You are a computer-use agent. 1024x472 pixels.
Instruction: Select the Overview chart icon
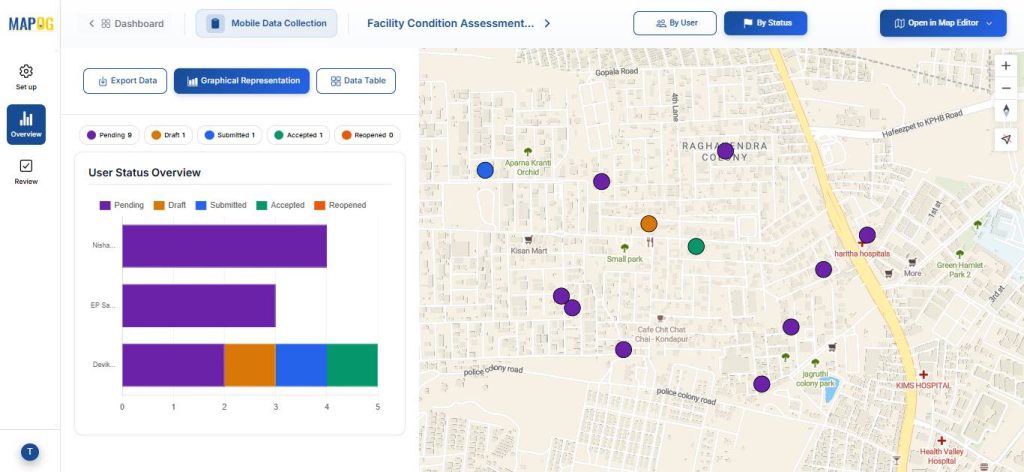(26, 119)
